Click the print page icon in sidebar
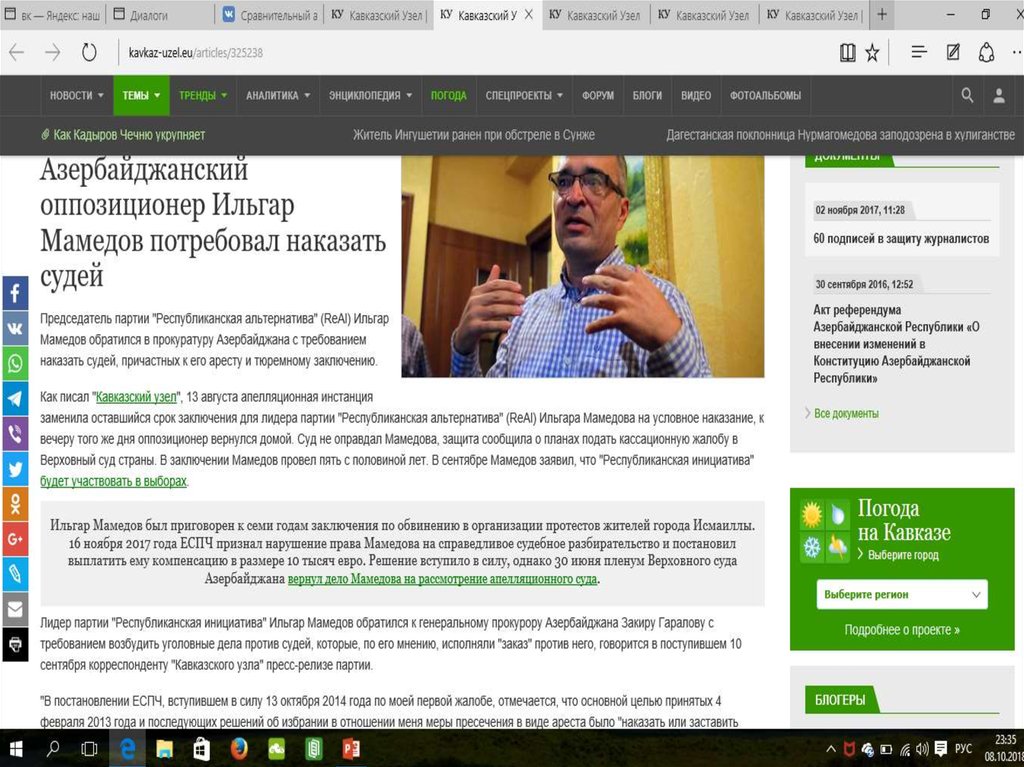Viewport: 1024px width, 767px height. coord(15,644)
